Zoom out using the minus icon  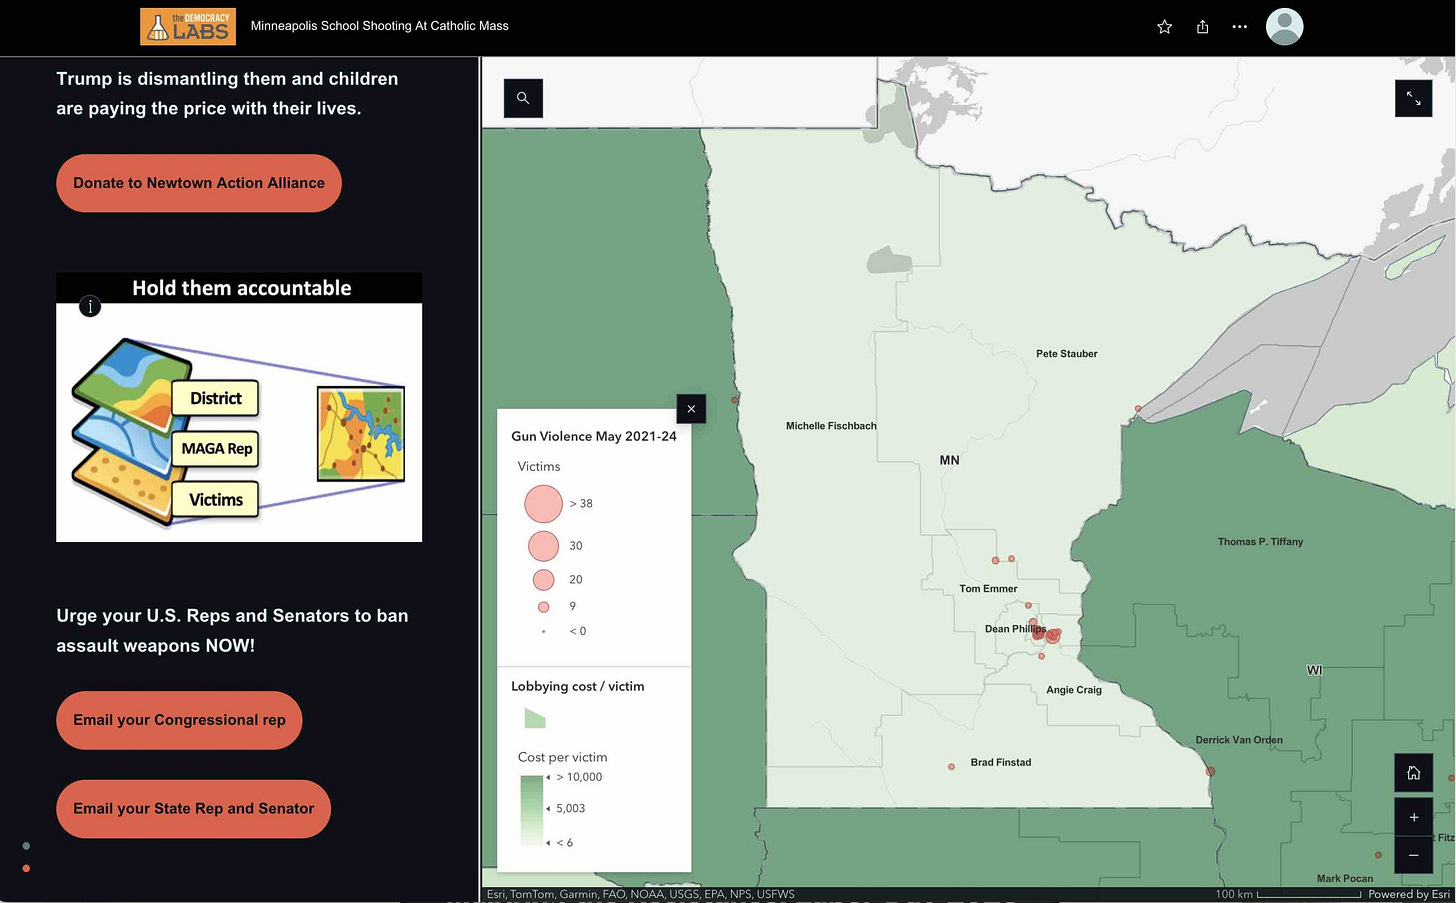point(1413,856)
